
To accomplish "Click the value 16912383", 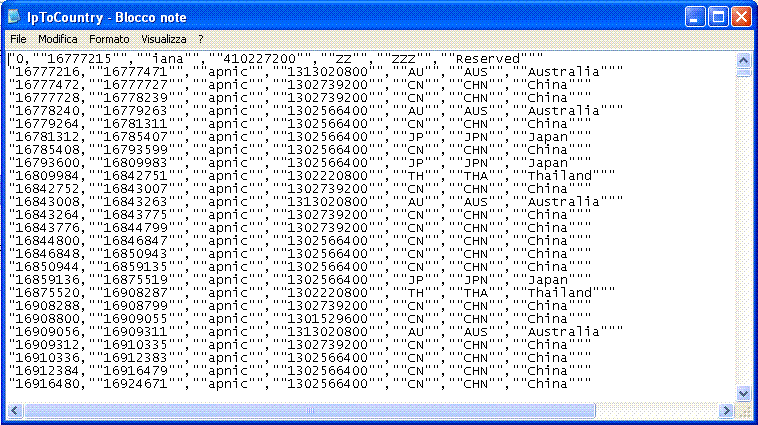I will coord(136,358).
